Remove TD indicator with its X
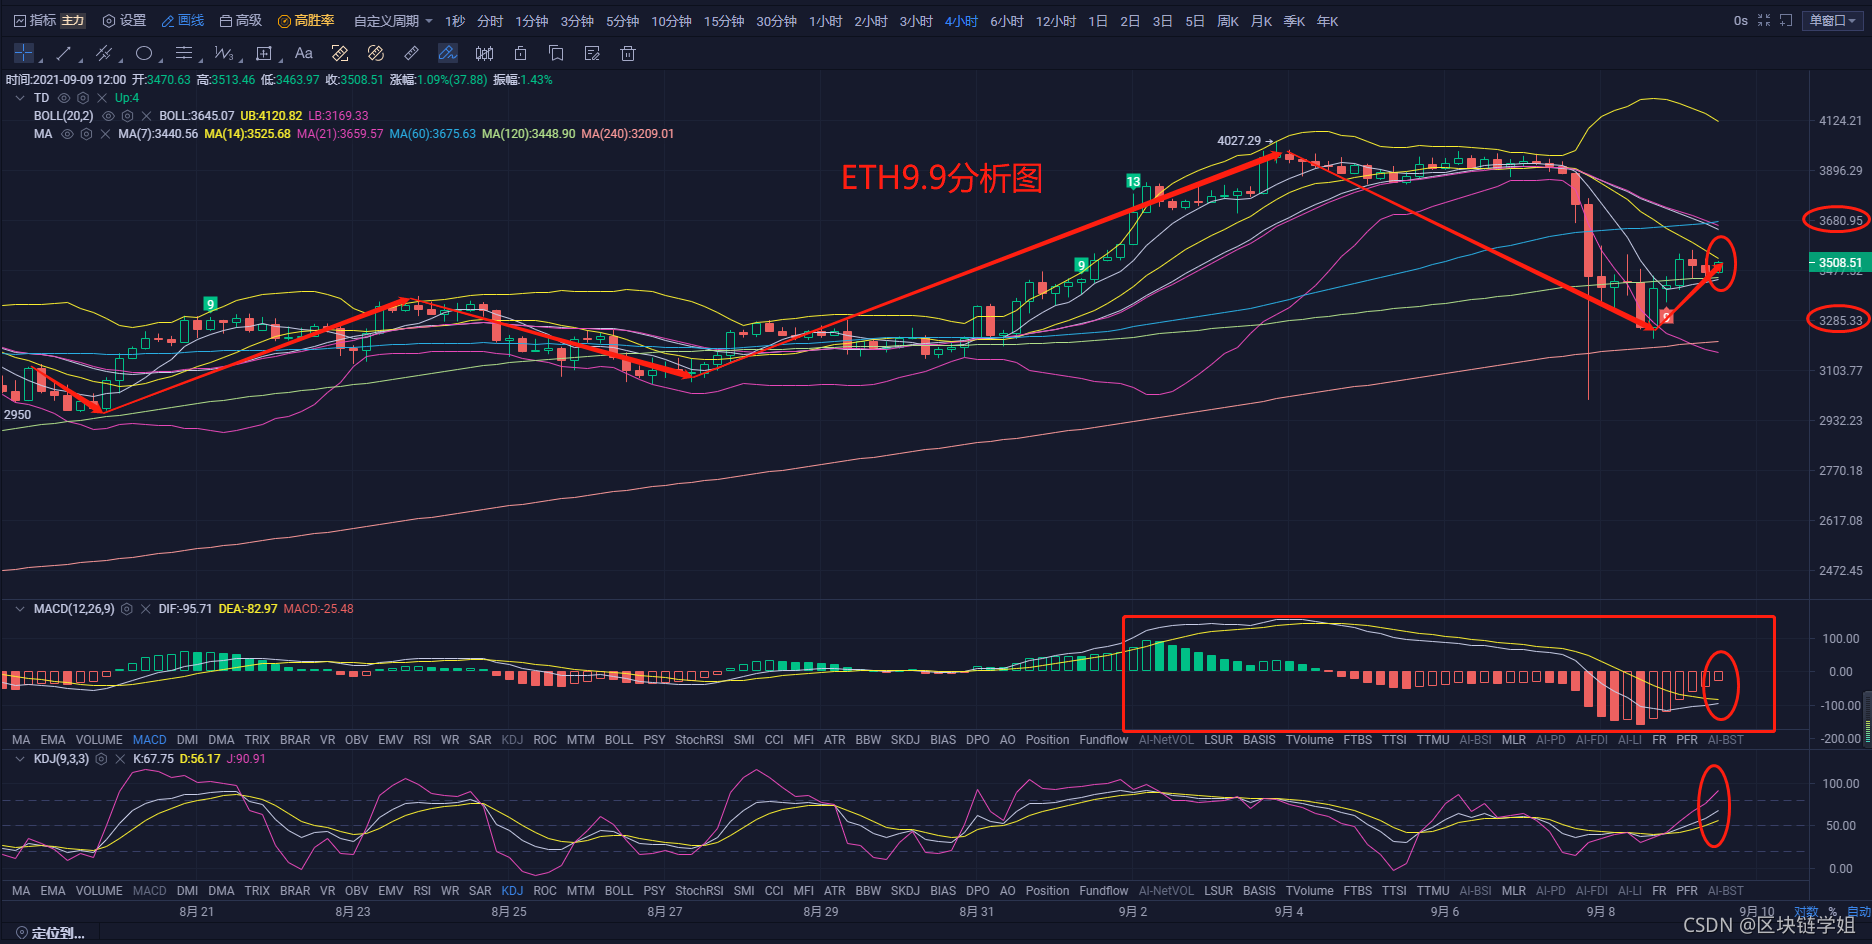1872x944 pixels. (x=102, y=98)
